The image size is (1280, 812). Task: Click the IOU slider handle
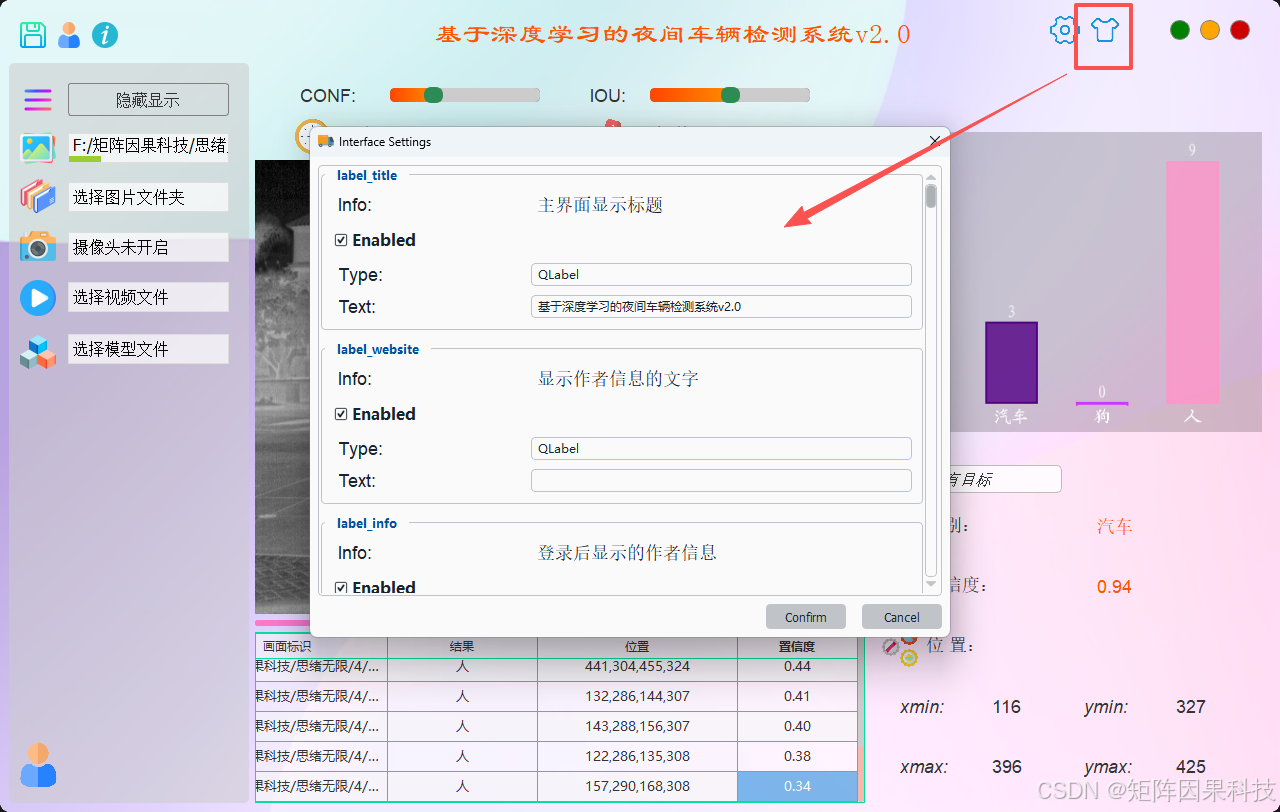[x=731, y=95]
